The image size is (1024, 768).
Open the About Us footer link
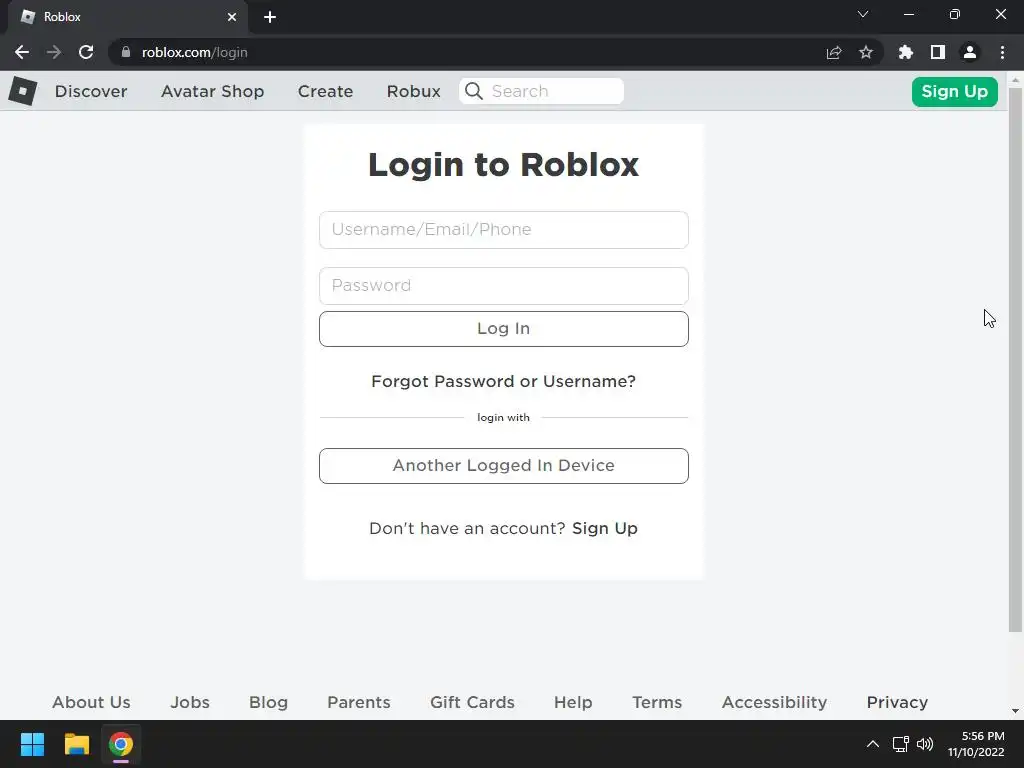(91, 702)
